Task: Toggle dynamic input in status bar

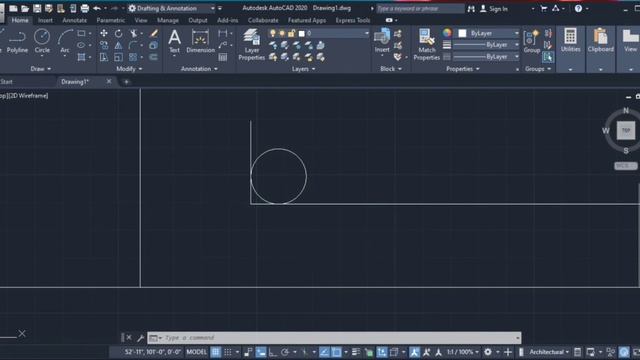Action: [260, 352]
